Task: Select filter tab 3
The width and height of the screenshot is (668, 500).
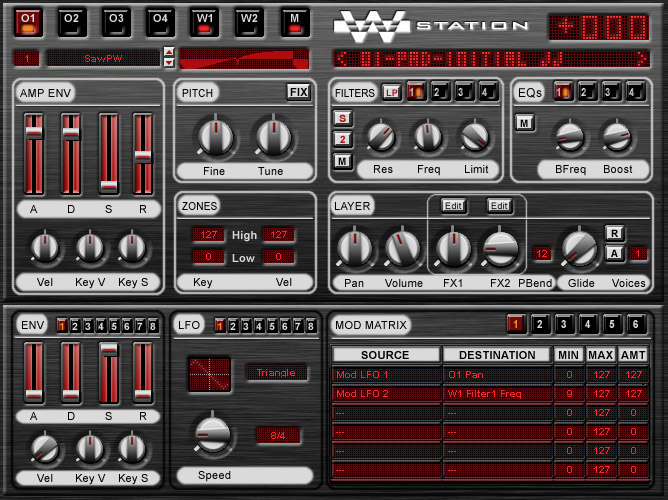Action: (463, 92)
